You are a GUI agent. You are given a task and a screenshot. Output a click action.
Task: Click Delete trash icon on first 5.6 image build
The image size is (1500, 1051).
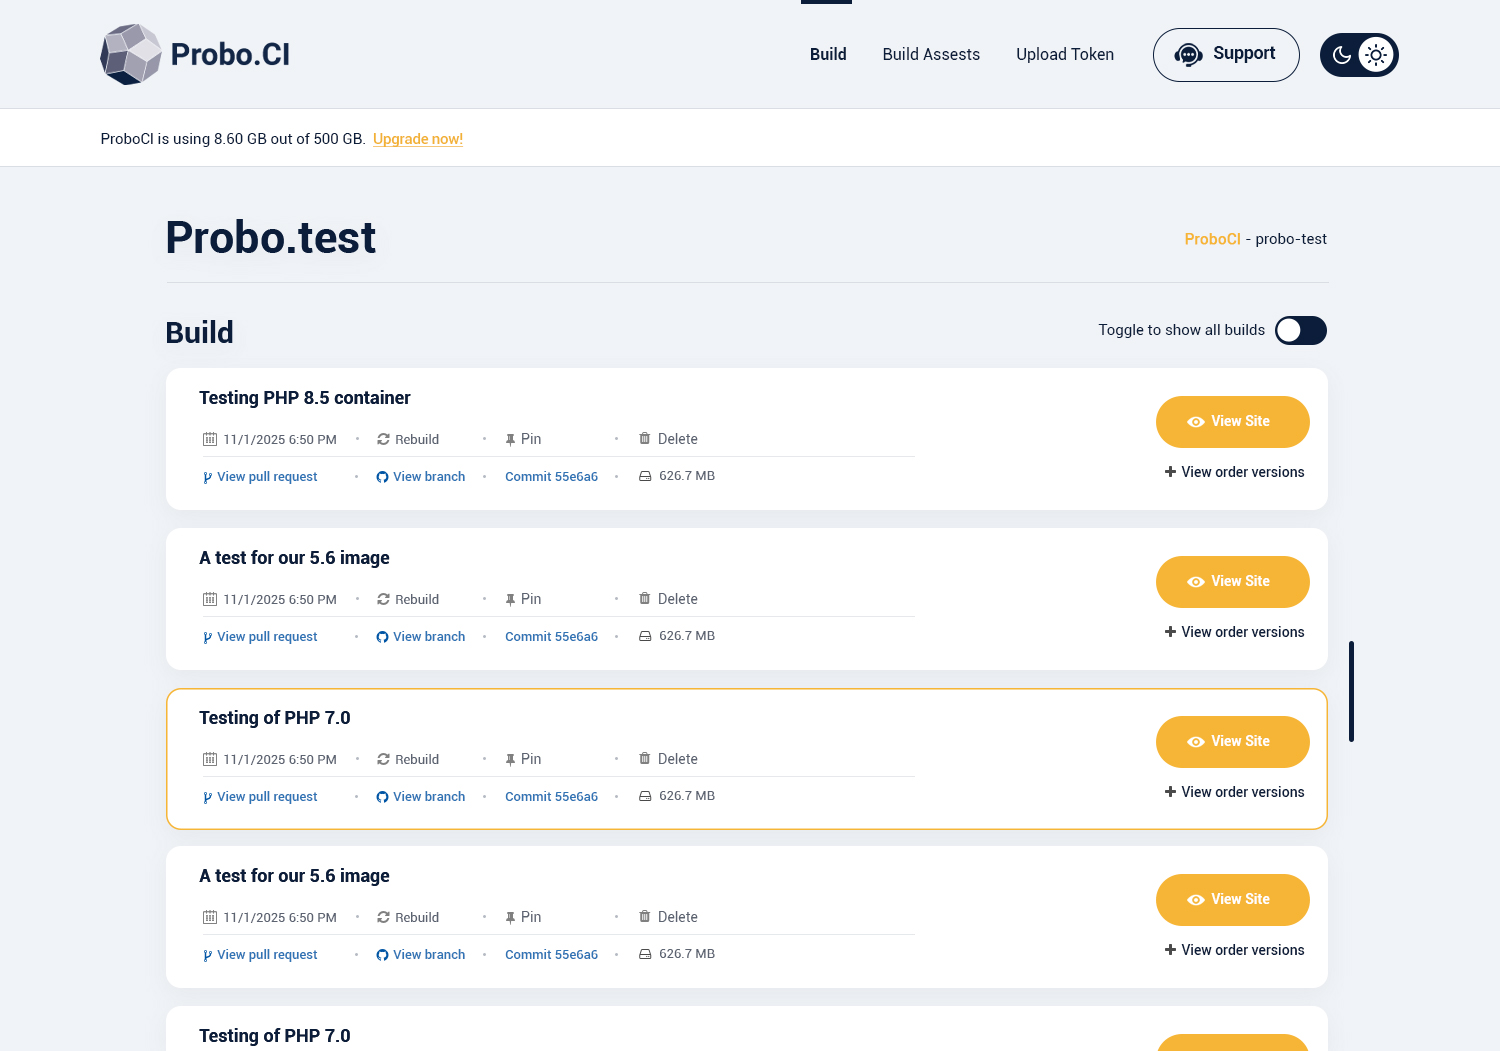645,599
